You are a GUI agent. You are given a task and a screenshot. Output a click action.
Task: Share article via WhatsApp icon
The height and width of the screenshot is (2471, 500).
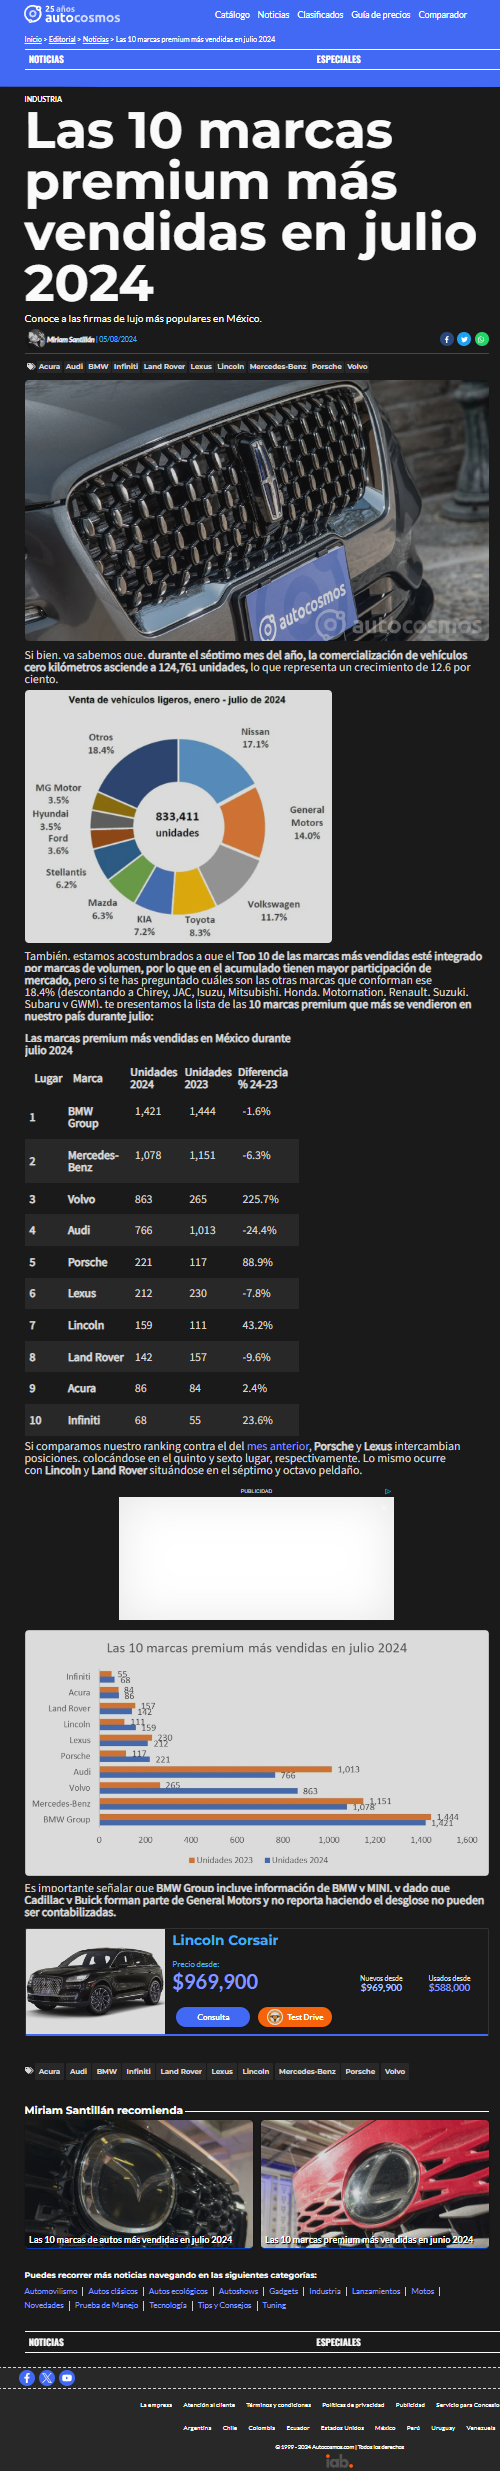[482, 339]
